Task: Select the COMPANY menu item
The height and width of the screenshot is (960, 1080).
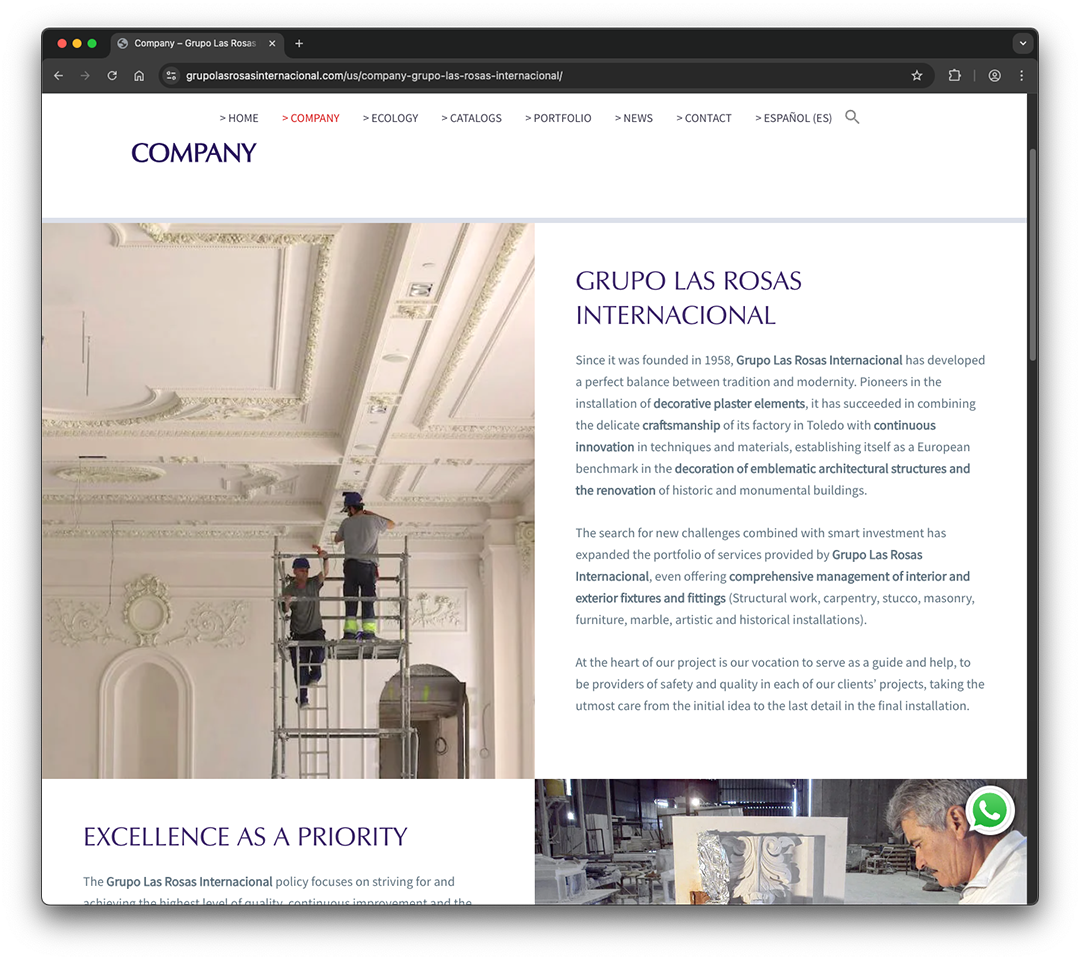Action: 311,118
